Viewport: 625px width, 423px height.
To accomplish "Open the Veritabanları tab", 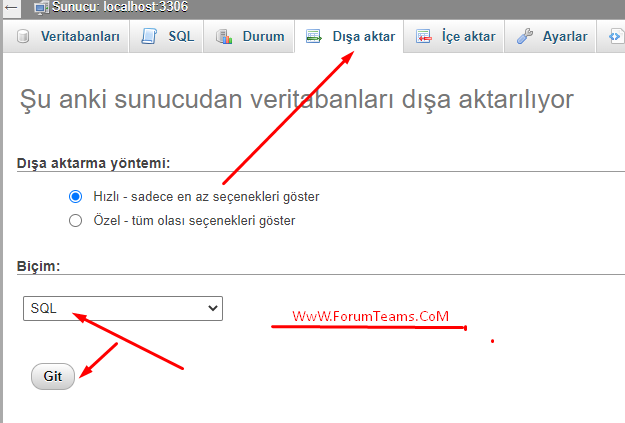I will [66, 36].
